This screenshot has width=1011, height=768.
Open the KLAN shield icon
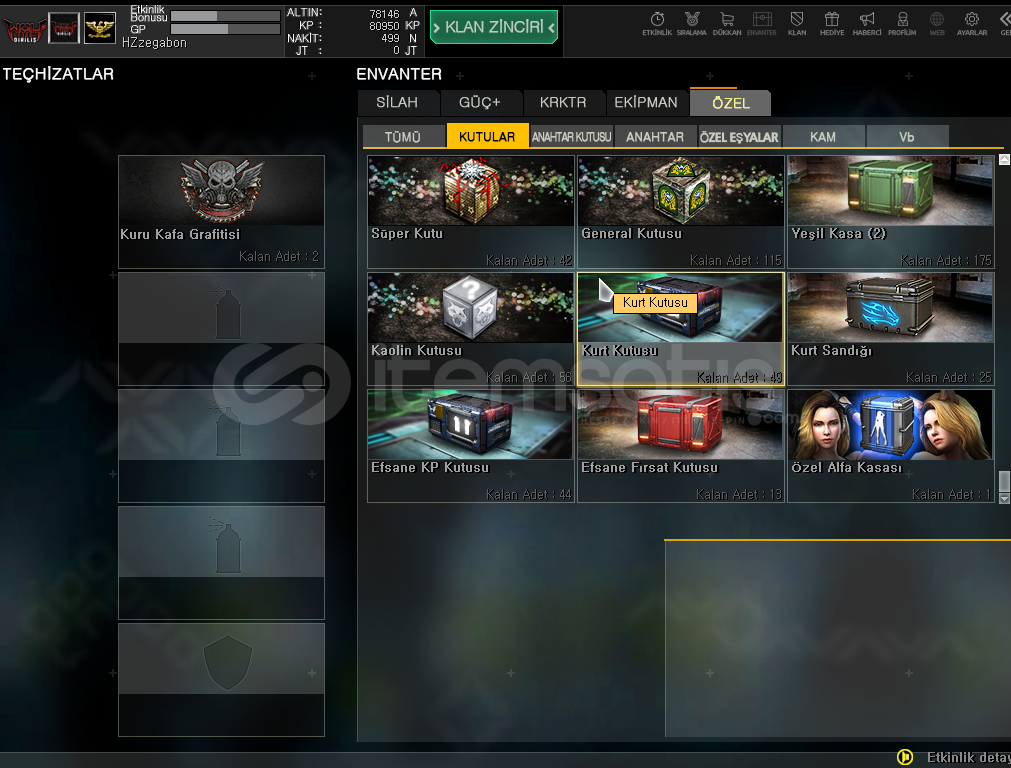(797, 23)
